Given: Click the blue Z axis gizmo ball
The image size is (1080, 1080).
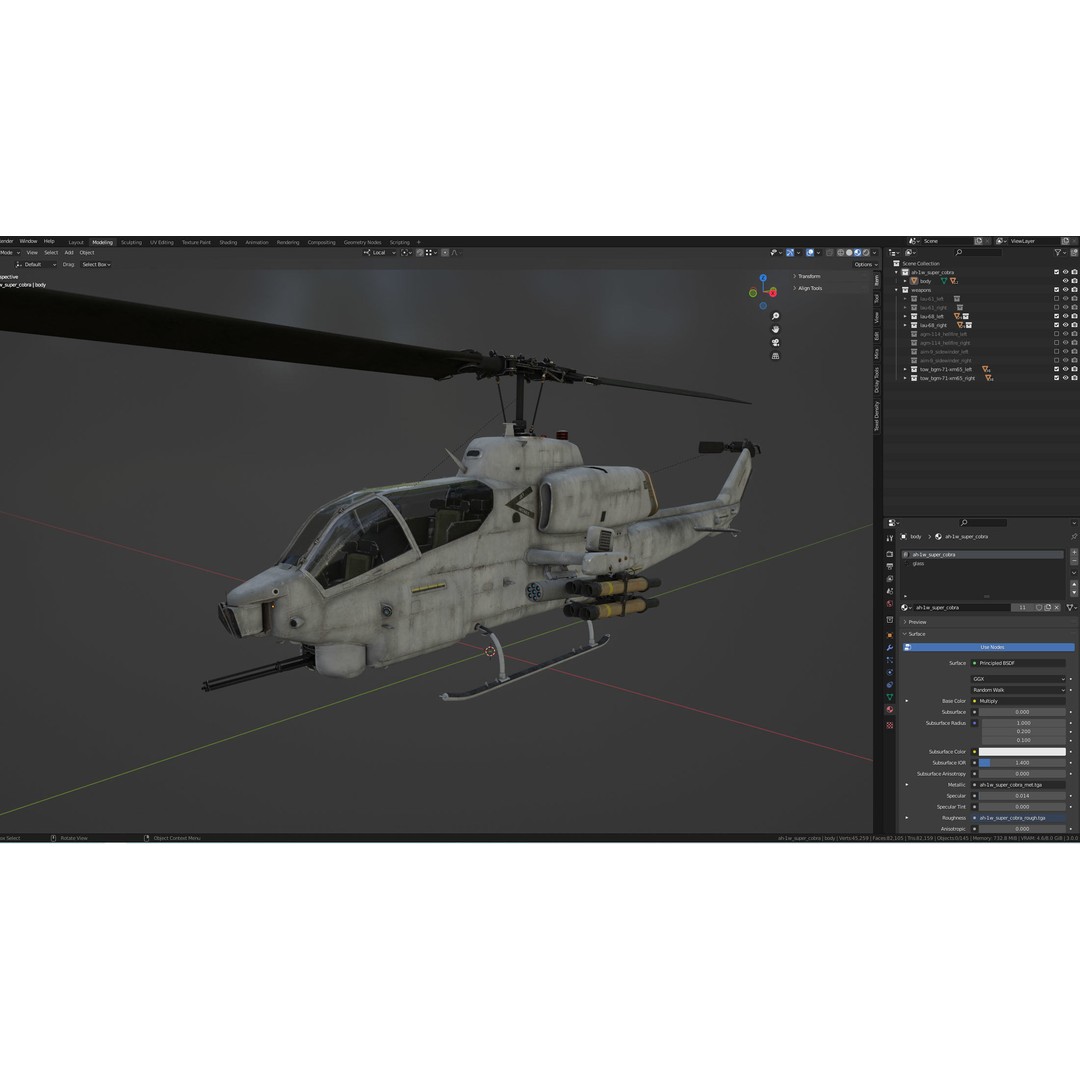Looking at the screenshot, I should pyautogui.click(x=763, y=278).
